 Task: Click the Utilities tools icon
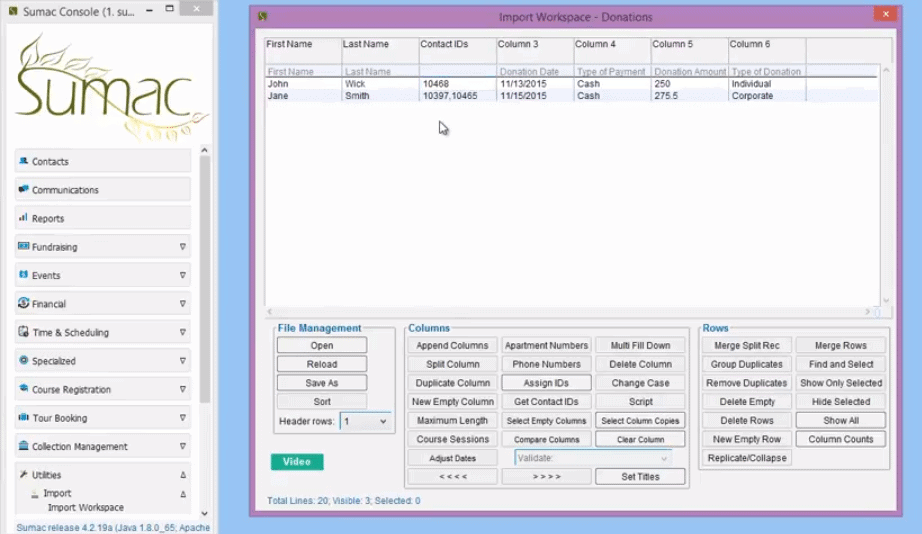24,474
